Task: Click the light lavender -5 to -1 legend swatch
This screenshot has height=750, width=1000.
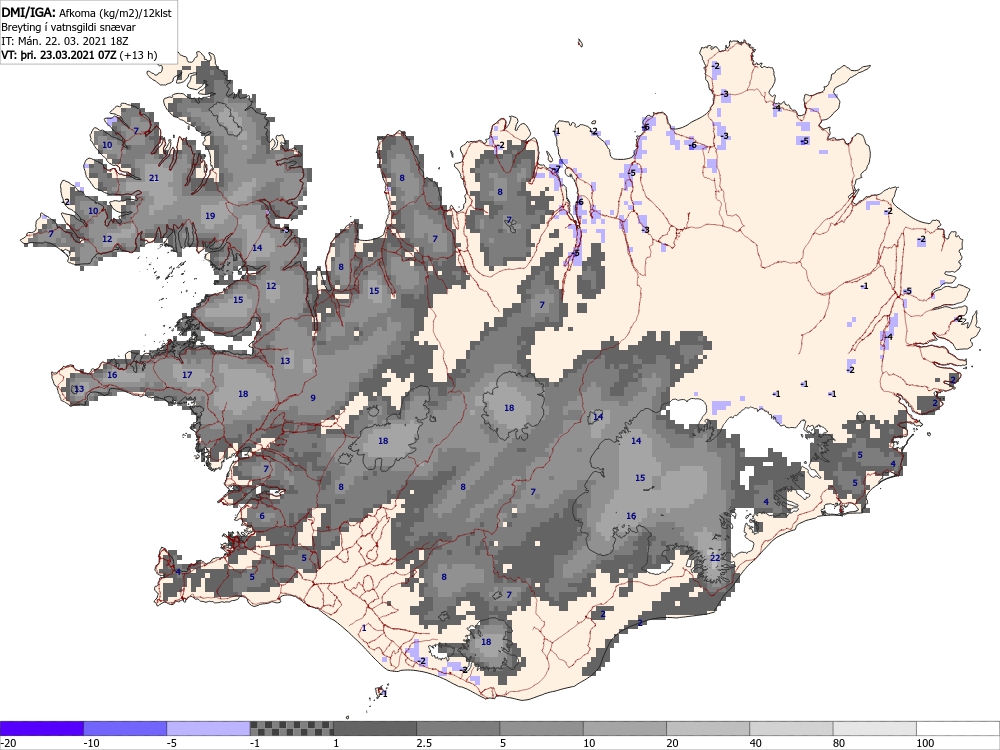Action: 208,728
